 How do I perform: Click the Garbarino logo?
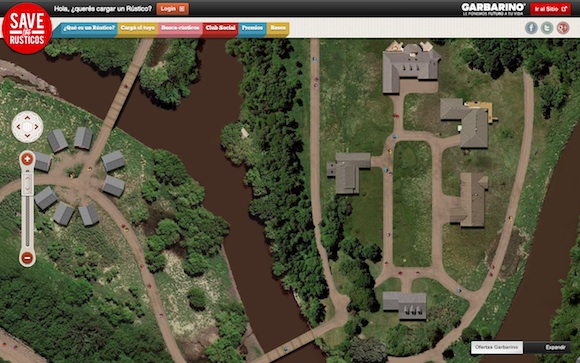tap(493, 9)
